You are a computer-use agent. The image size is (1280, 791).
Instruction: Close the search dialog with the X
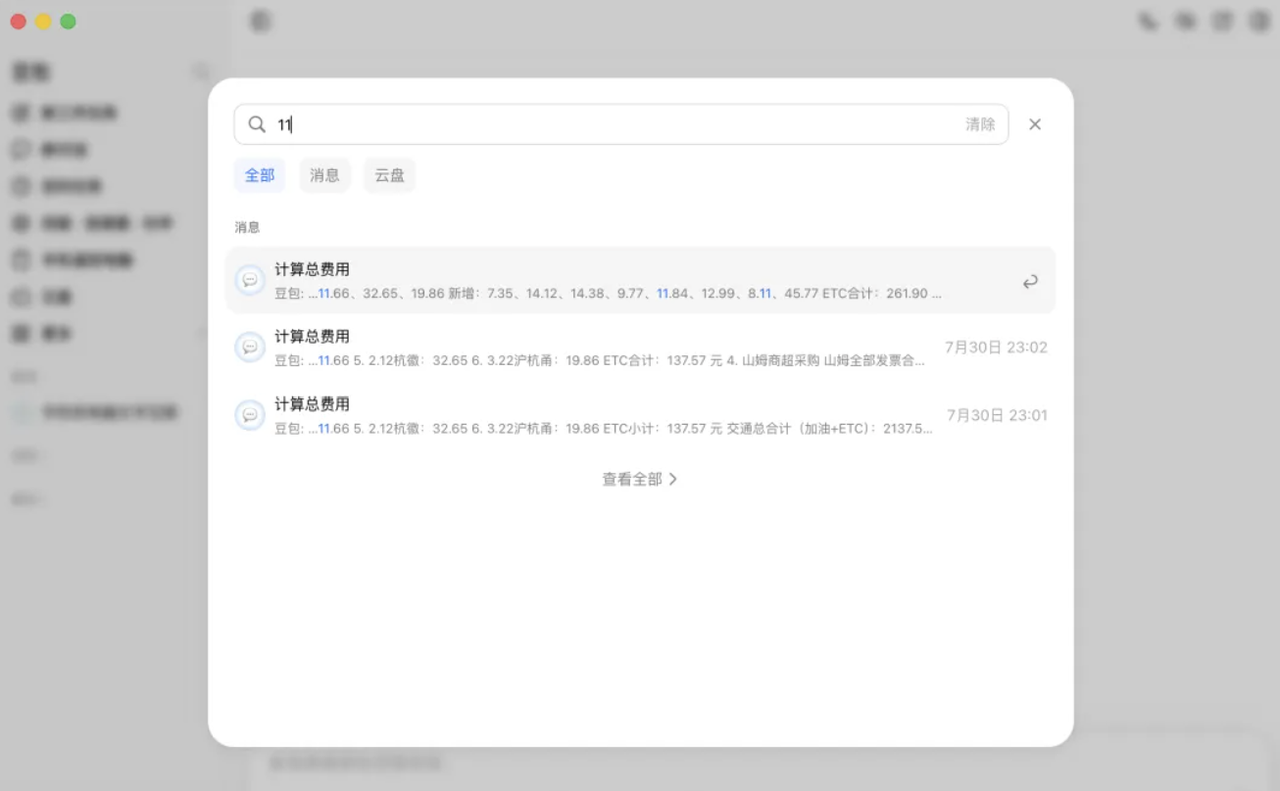click(x=1035, y=124)
